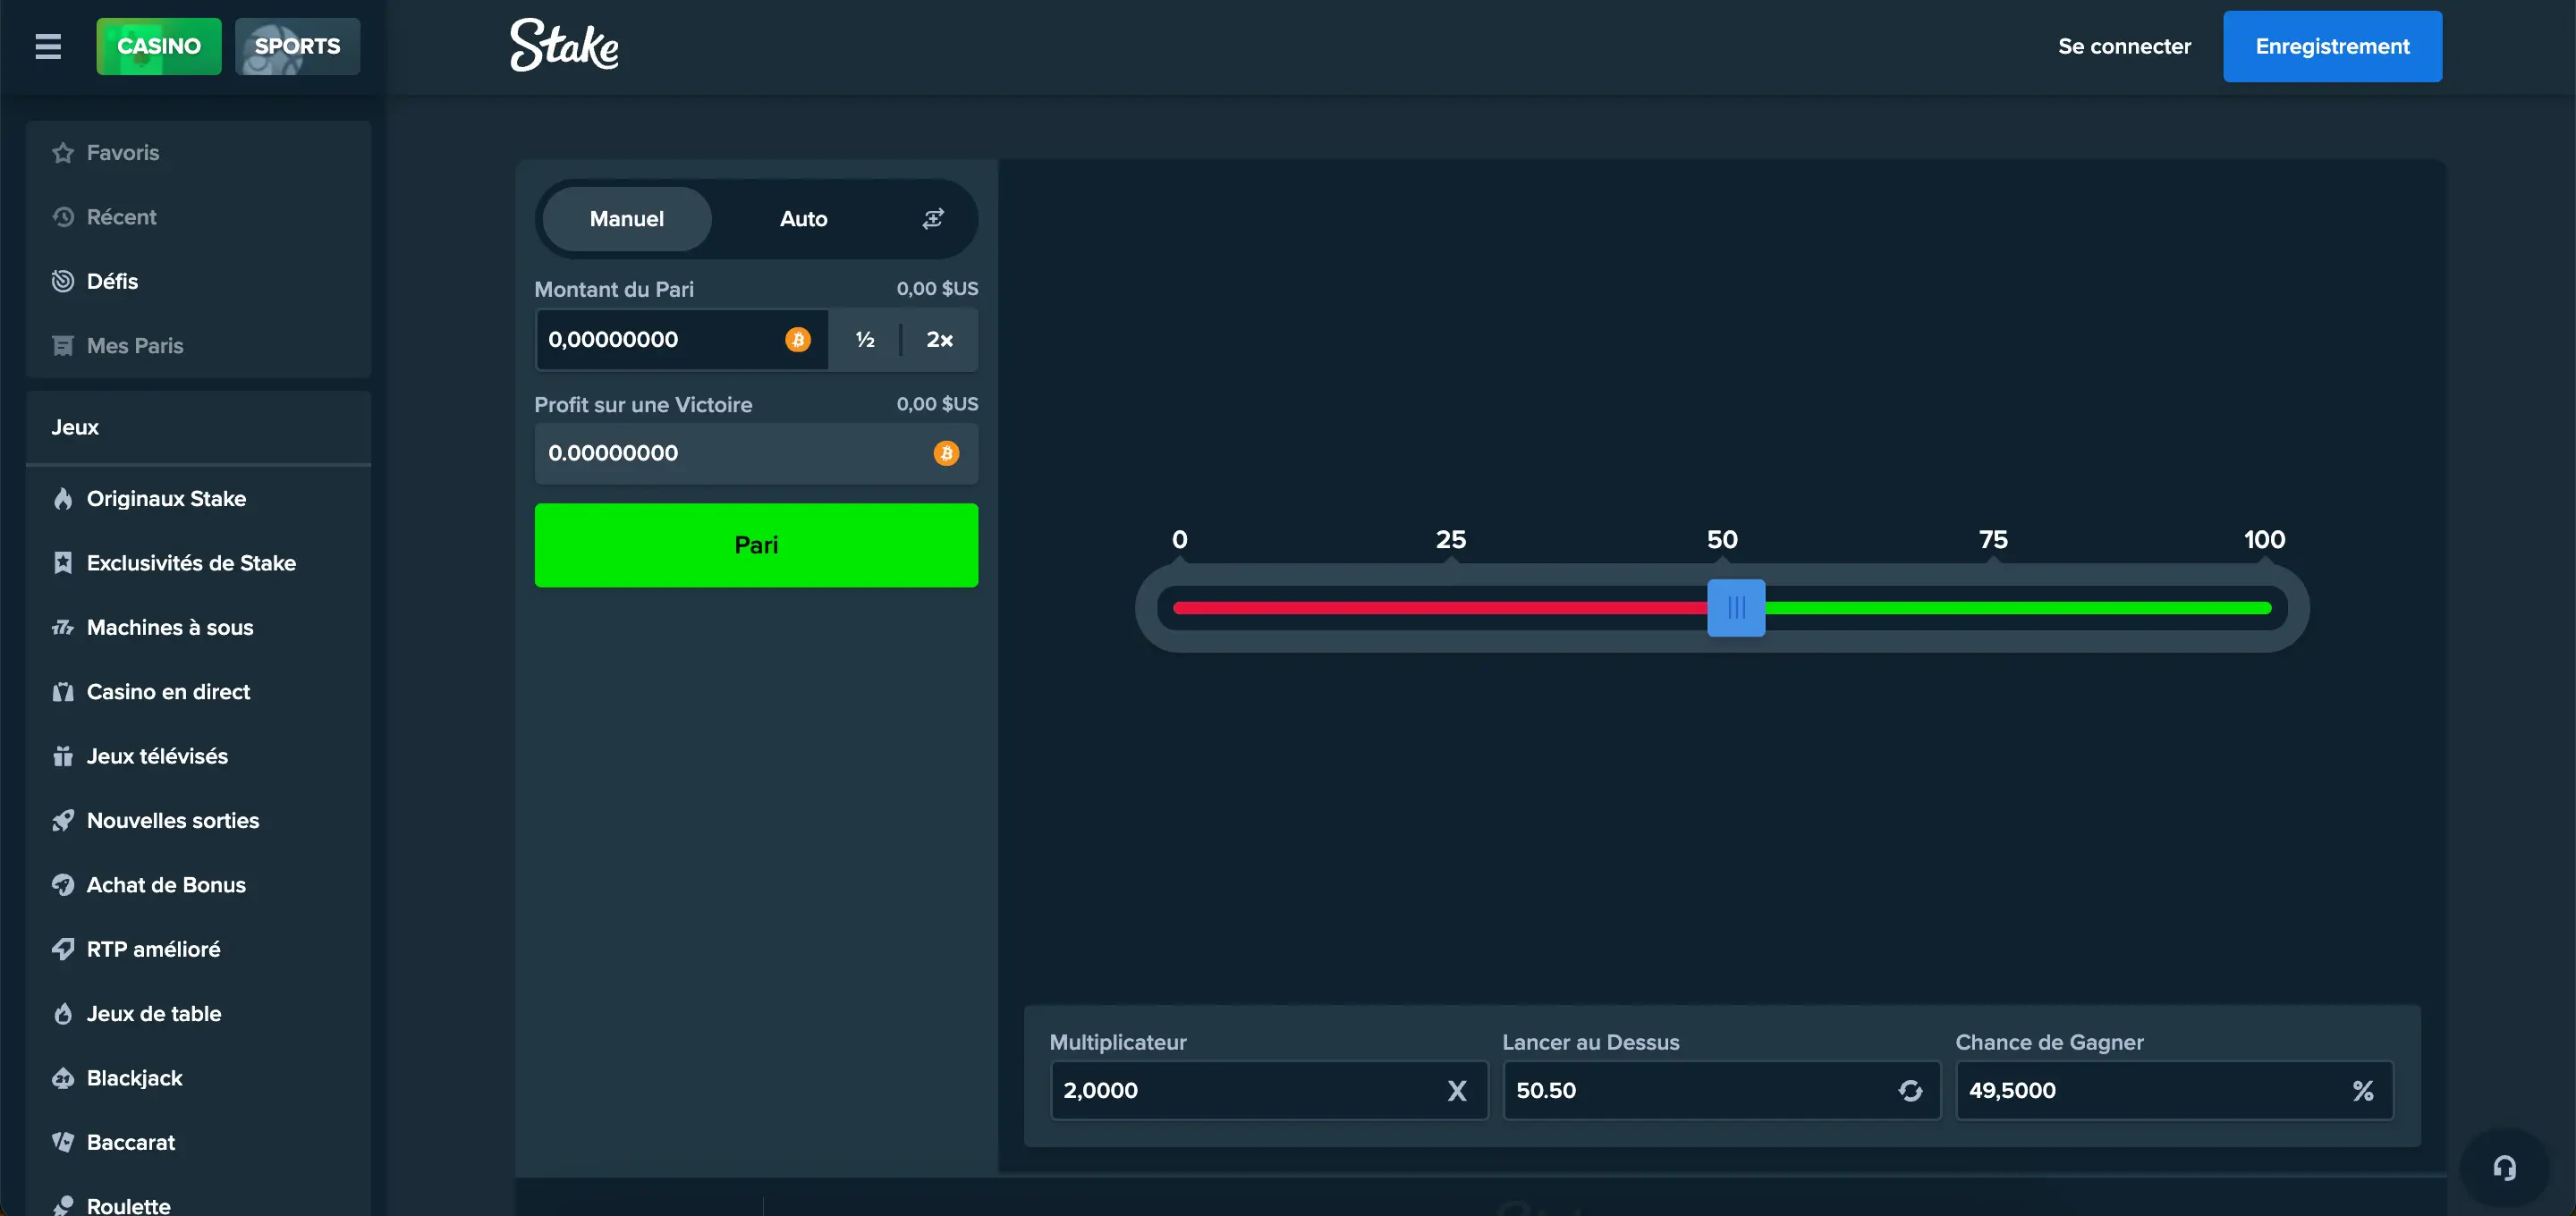Click the Enregistrement button
Image resolution: width=2576 pixels, height=1216 pixels.
[2331, 46]
